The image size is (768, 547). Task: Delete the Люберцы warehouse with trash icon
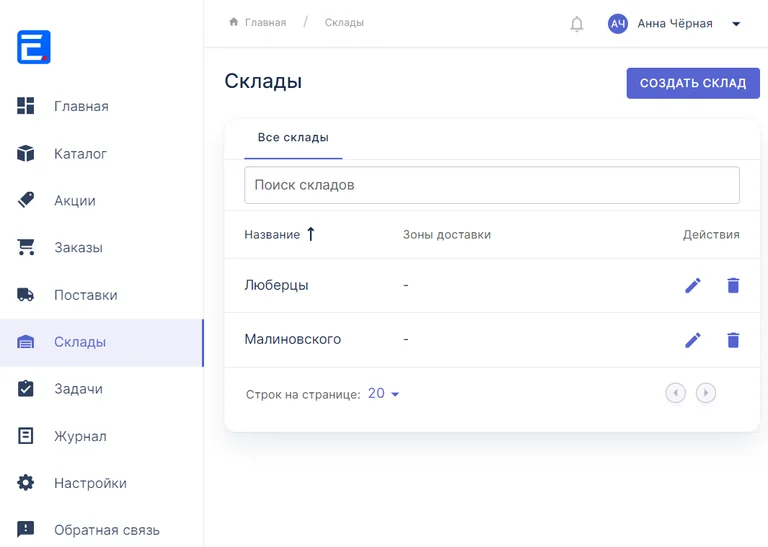[x=733, y=285]
